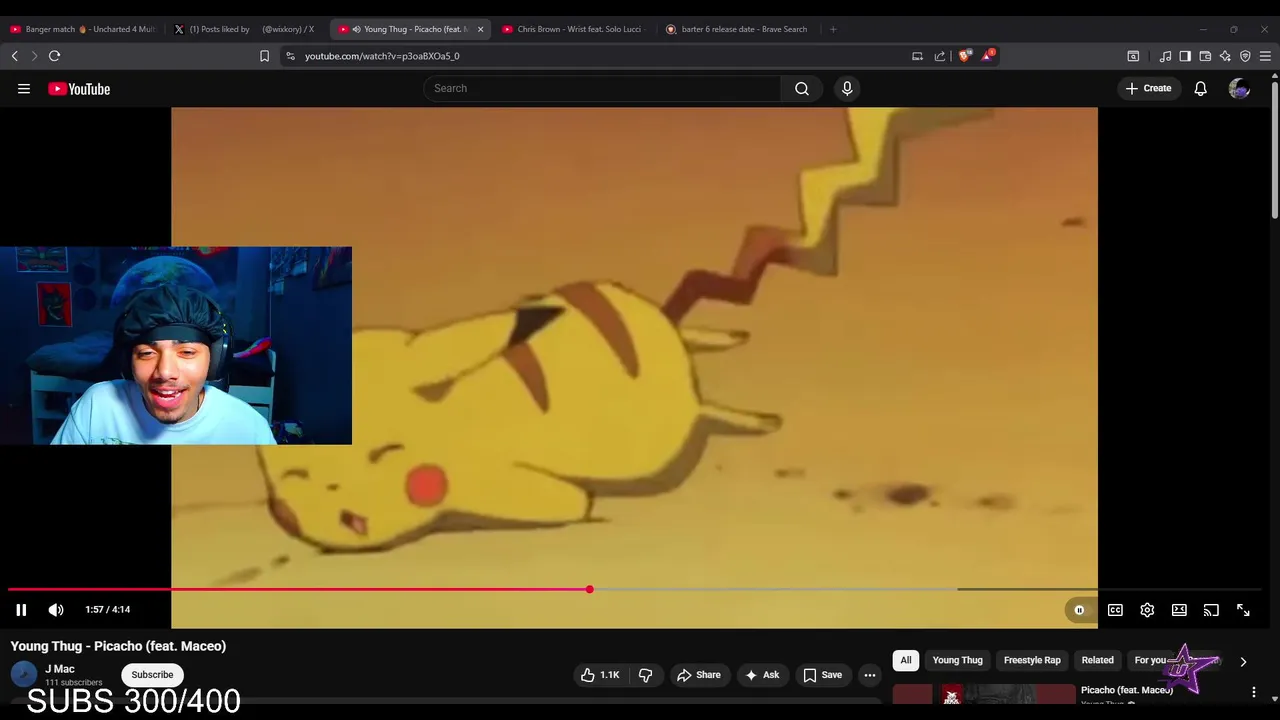Like the video with 1.1K likes
This screenshot has height=720, width=1280.
click(x=599, y=675)
